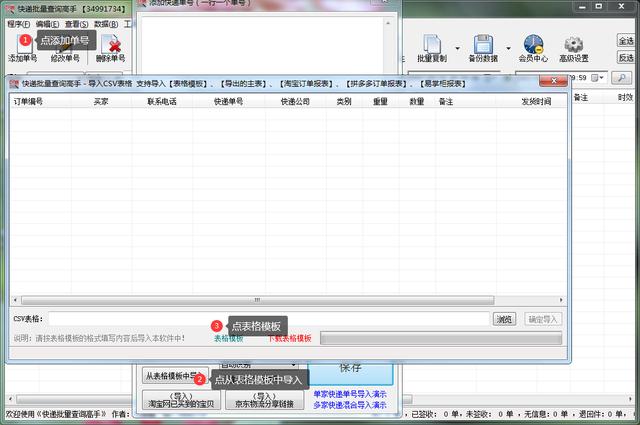Screen dimensions: 640x425
Task: Click the 时效 column header in main window
Action: point(625,97)
